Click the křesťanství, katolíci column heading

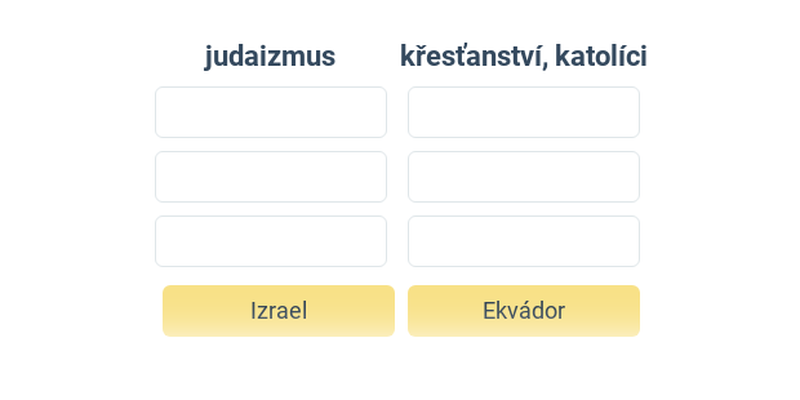pyautogui.click(x=523, y=56)
